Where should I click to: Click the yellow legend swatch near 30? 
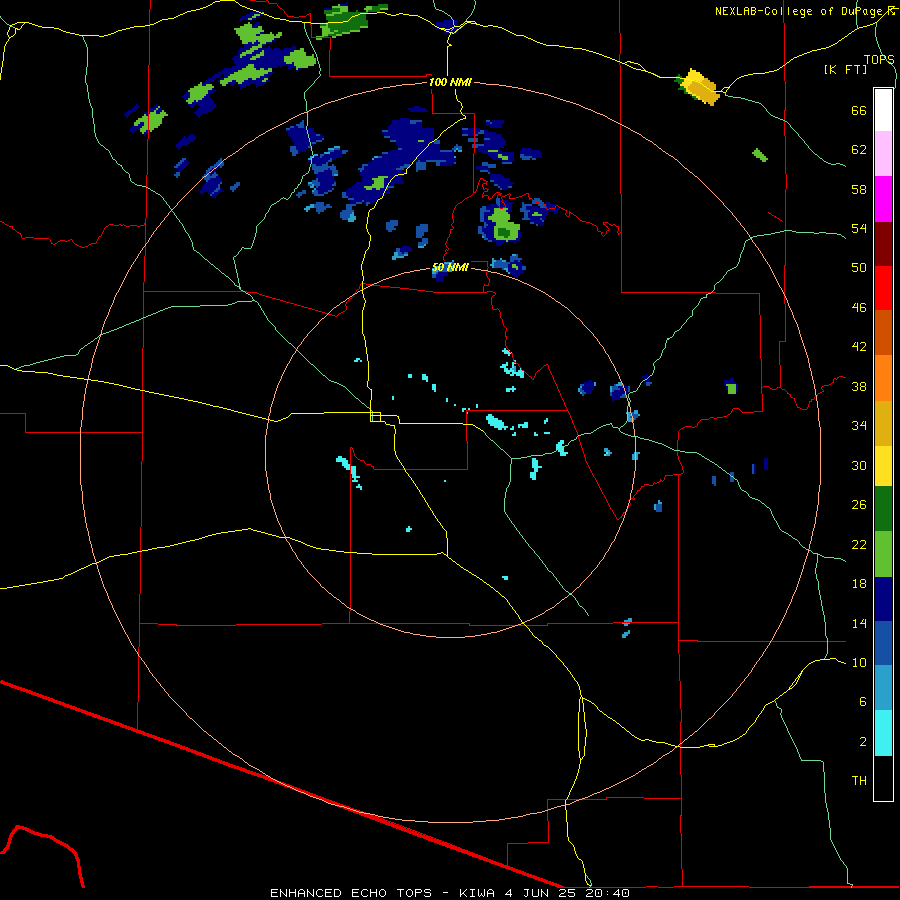tap(883, 465)
